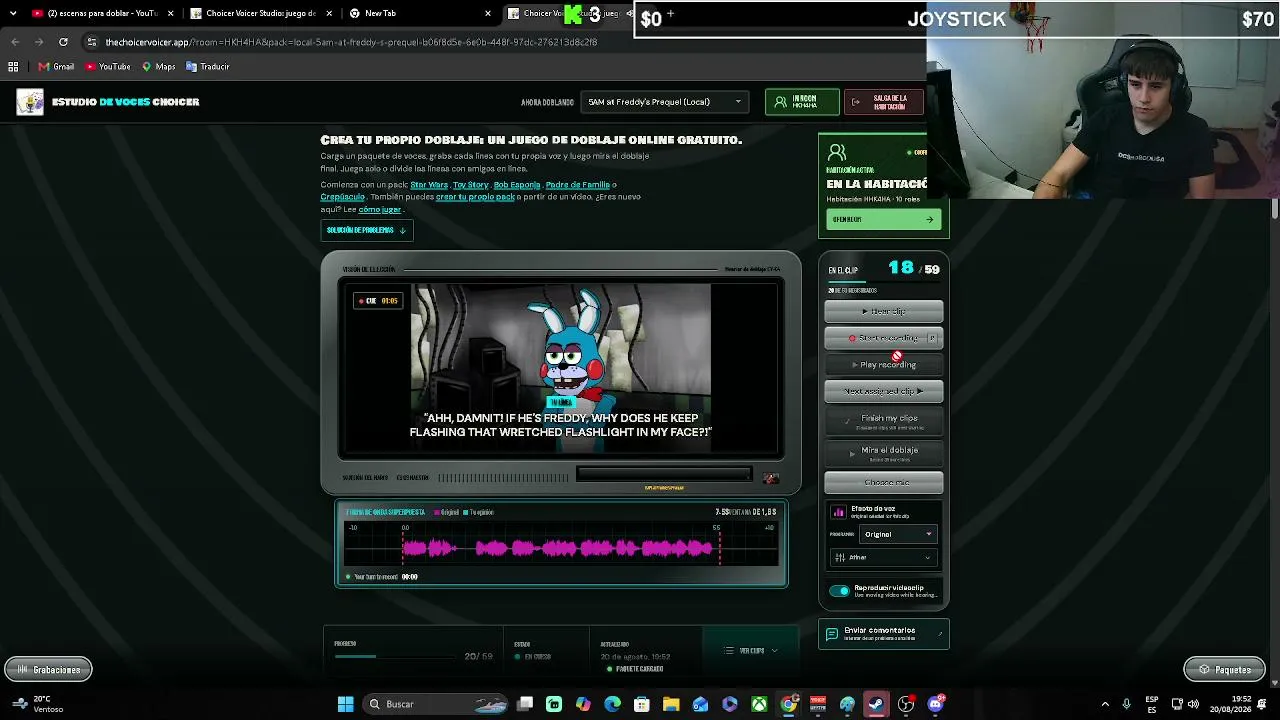Open the Traducir bookmark

tap(207, 67)
